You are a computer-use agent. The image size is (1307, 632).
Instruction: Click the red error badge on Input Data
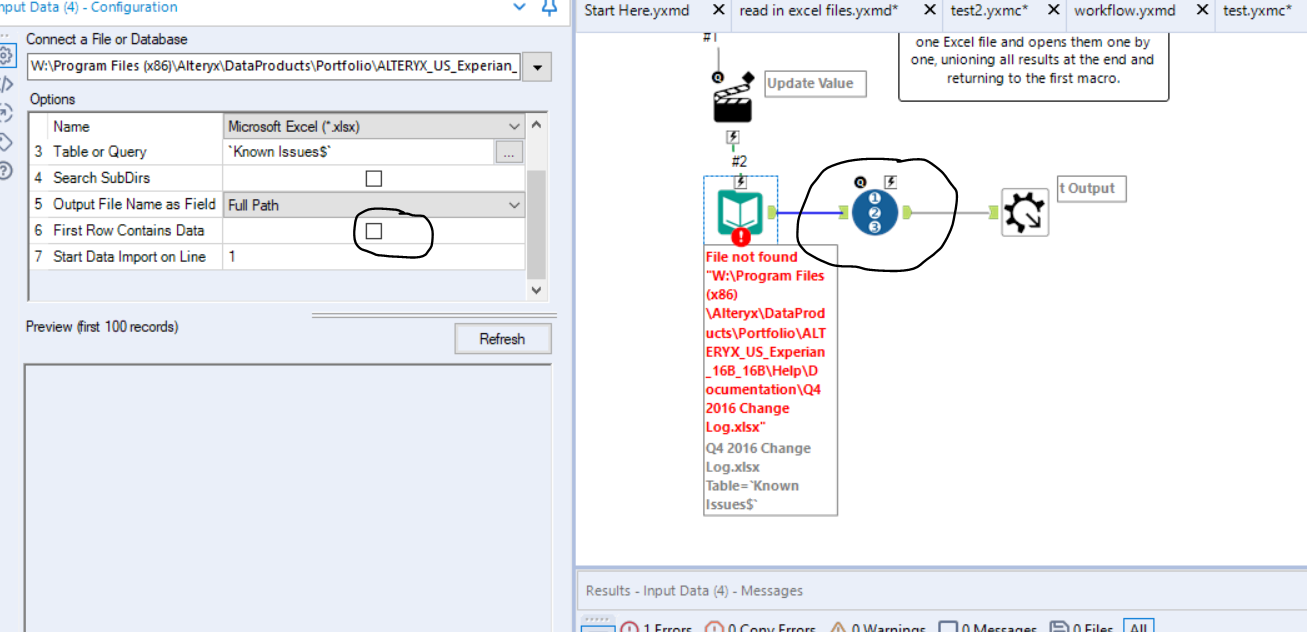coord(740,237)
